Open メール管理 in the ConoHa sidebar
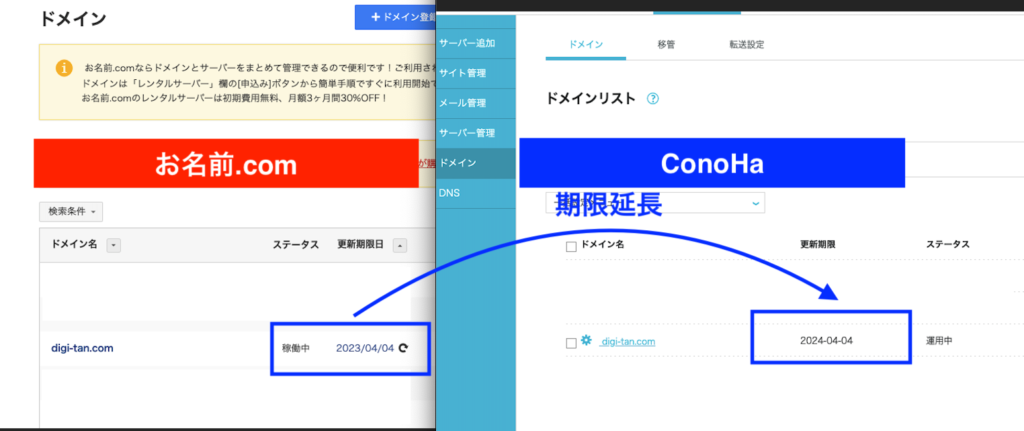 (x=475, y=103)
